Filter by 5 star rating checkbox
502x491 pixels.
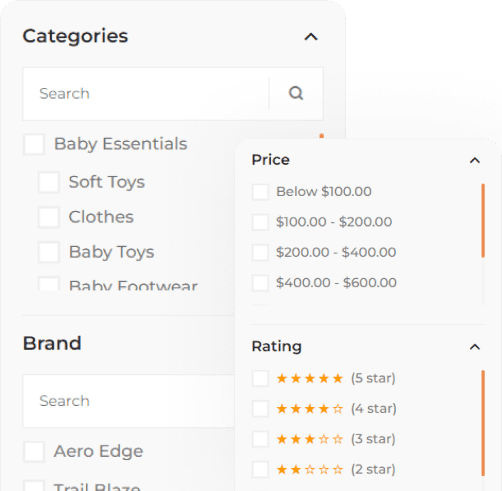point(260,379)
